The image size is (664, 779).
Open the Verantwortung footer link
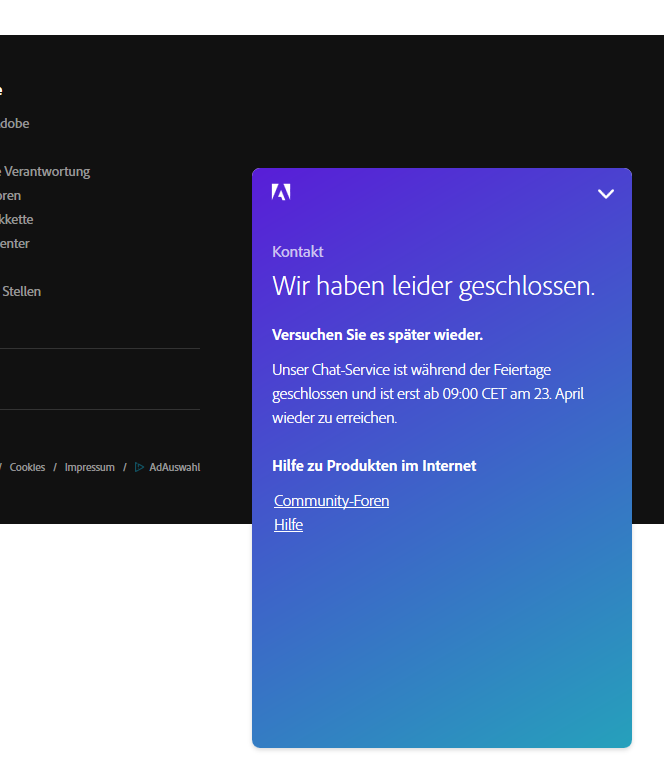pos(45,171)
